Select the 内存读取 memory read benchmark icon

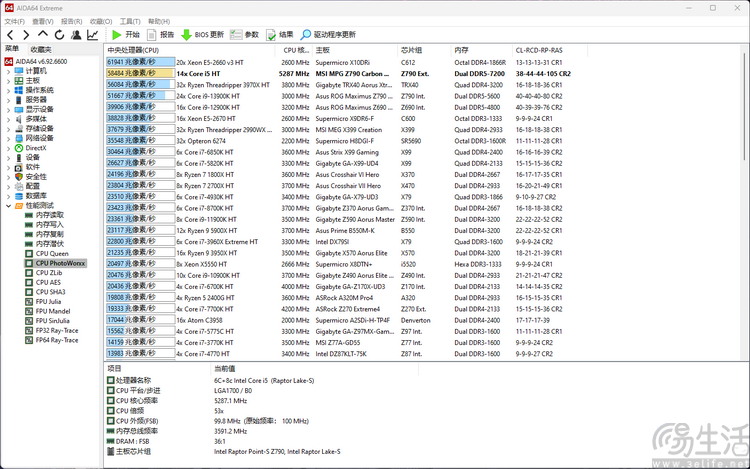(x=29, y=215)
